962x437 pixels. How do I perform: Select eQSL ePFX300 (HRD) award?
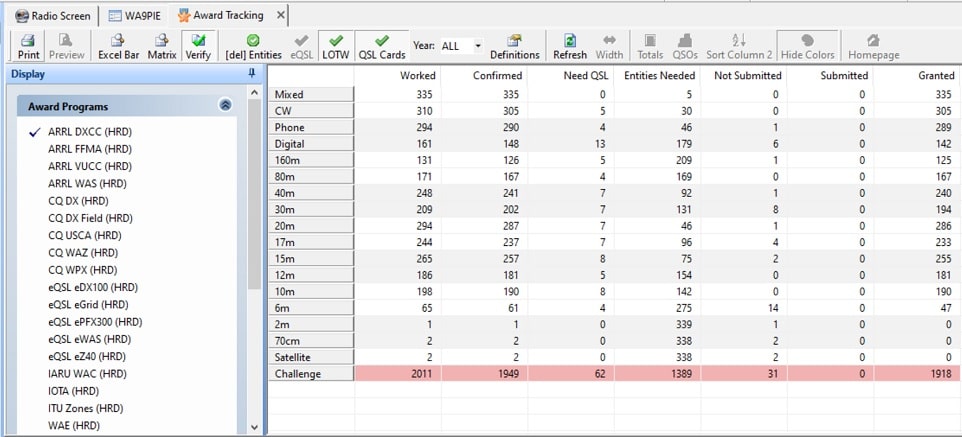95,322
